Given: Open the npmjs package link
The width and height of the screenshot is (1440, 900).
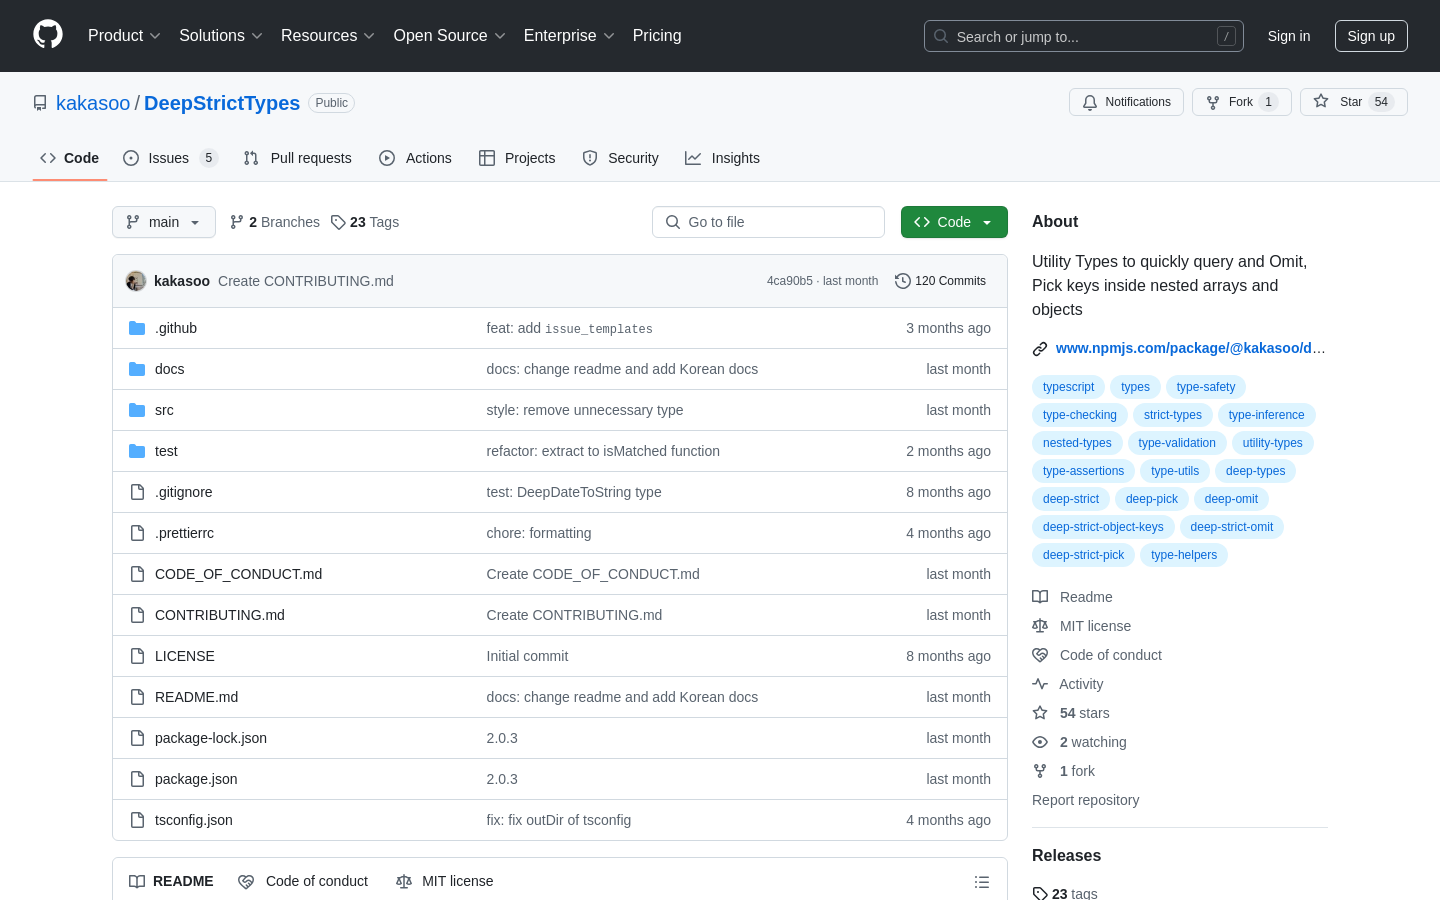Looking at the screenshot, I should [1190, 348].
